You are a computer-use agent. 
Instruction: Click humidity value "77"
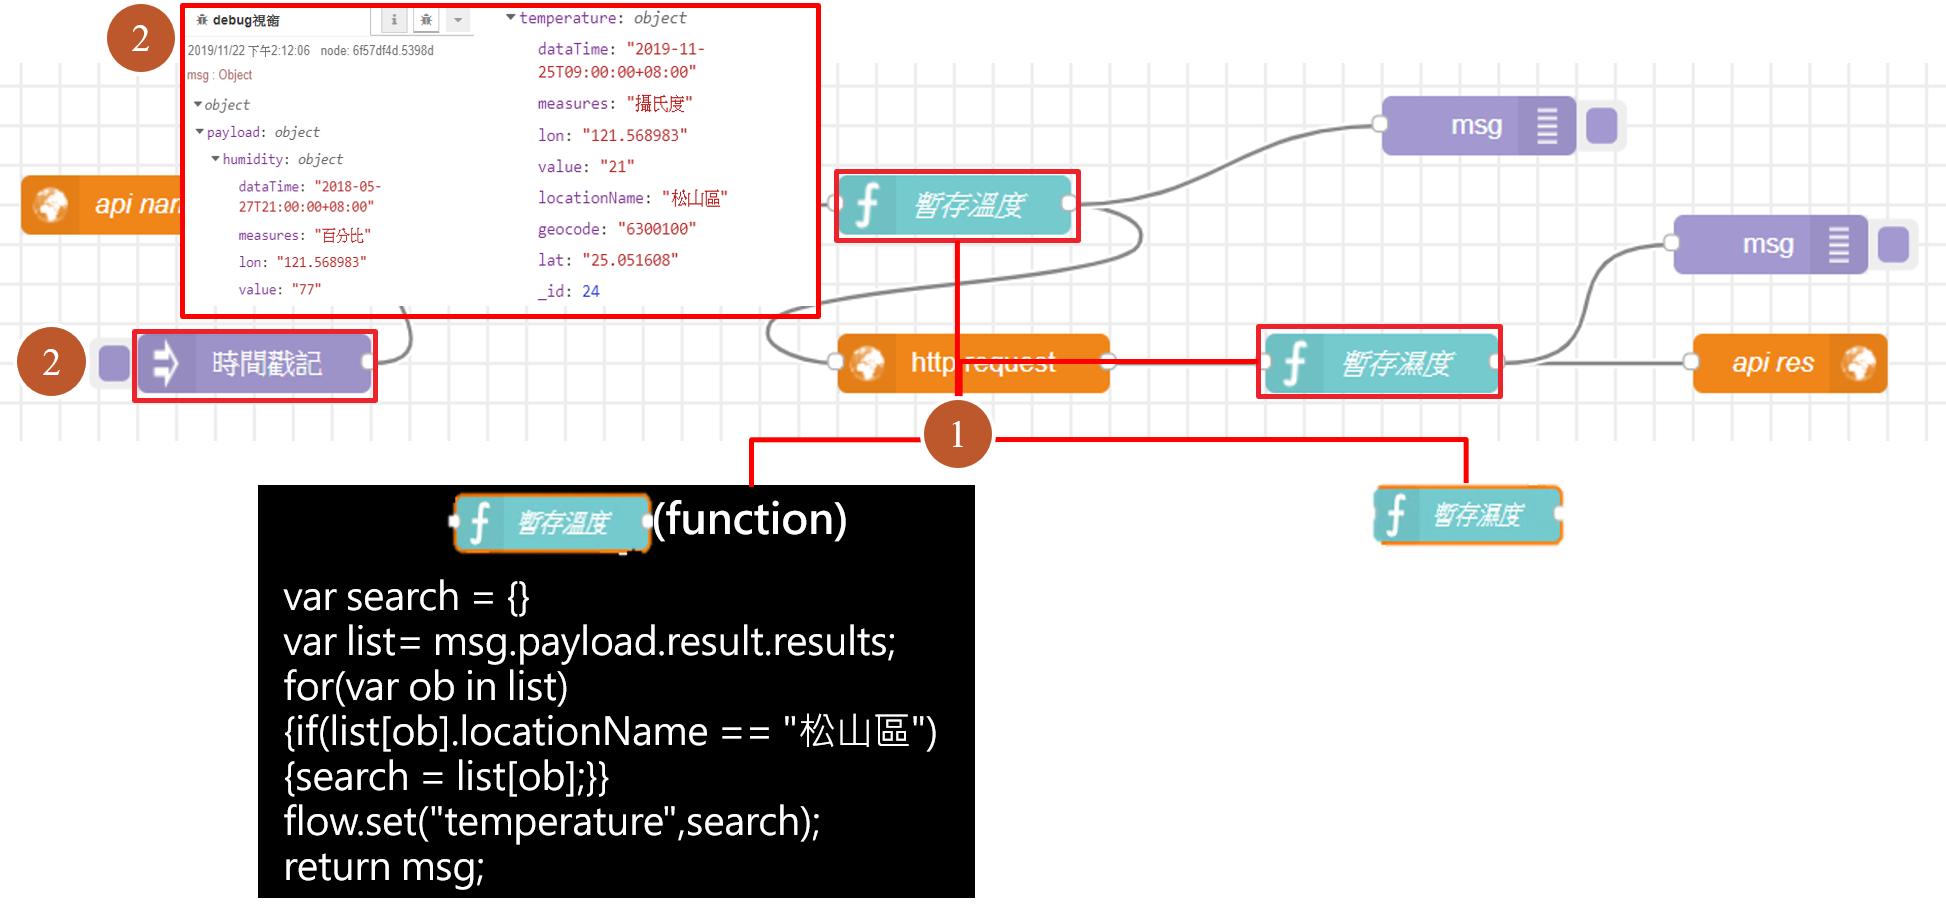(x=307, y=289)
